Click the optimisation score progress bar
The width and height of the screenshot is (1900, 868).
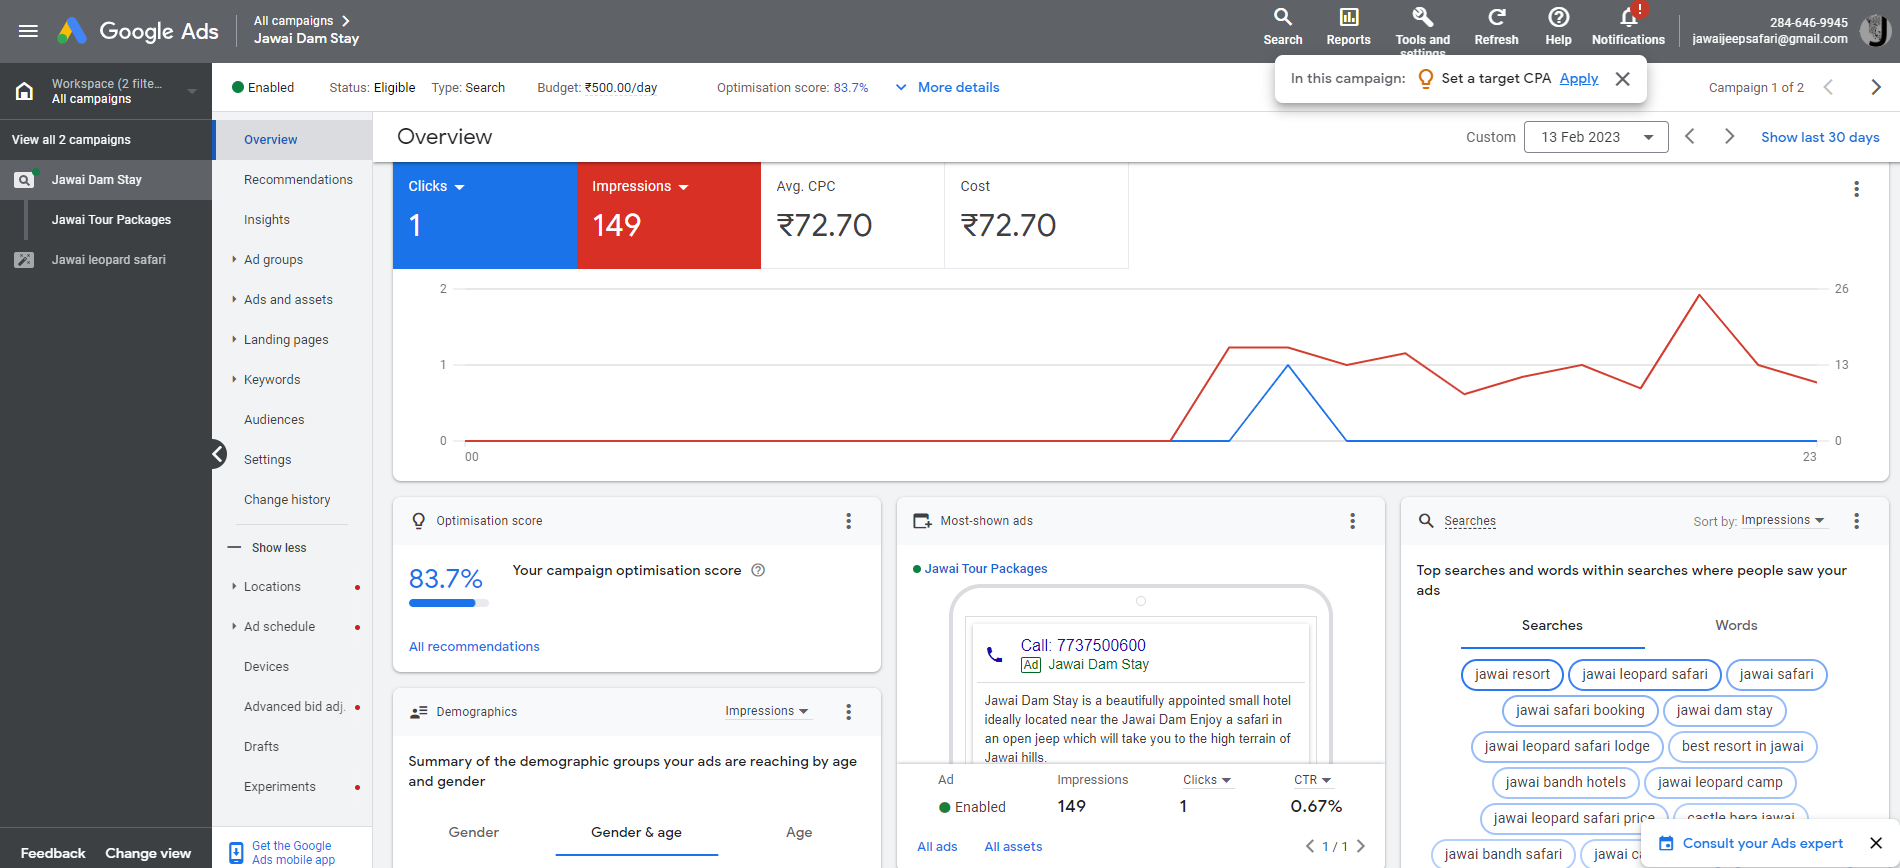(449, 603)
